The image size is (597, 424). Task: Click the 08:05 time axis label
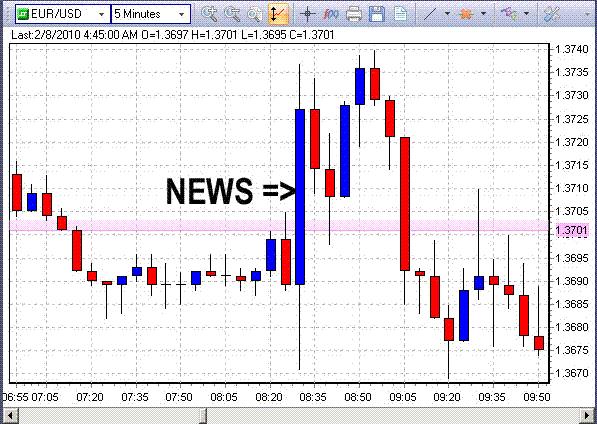224,397
